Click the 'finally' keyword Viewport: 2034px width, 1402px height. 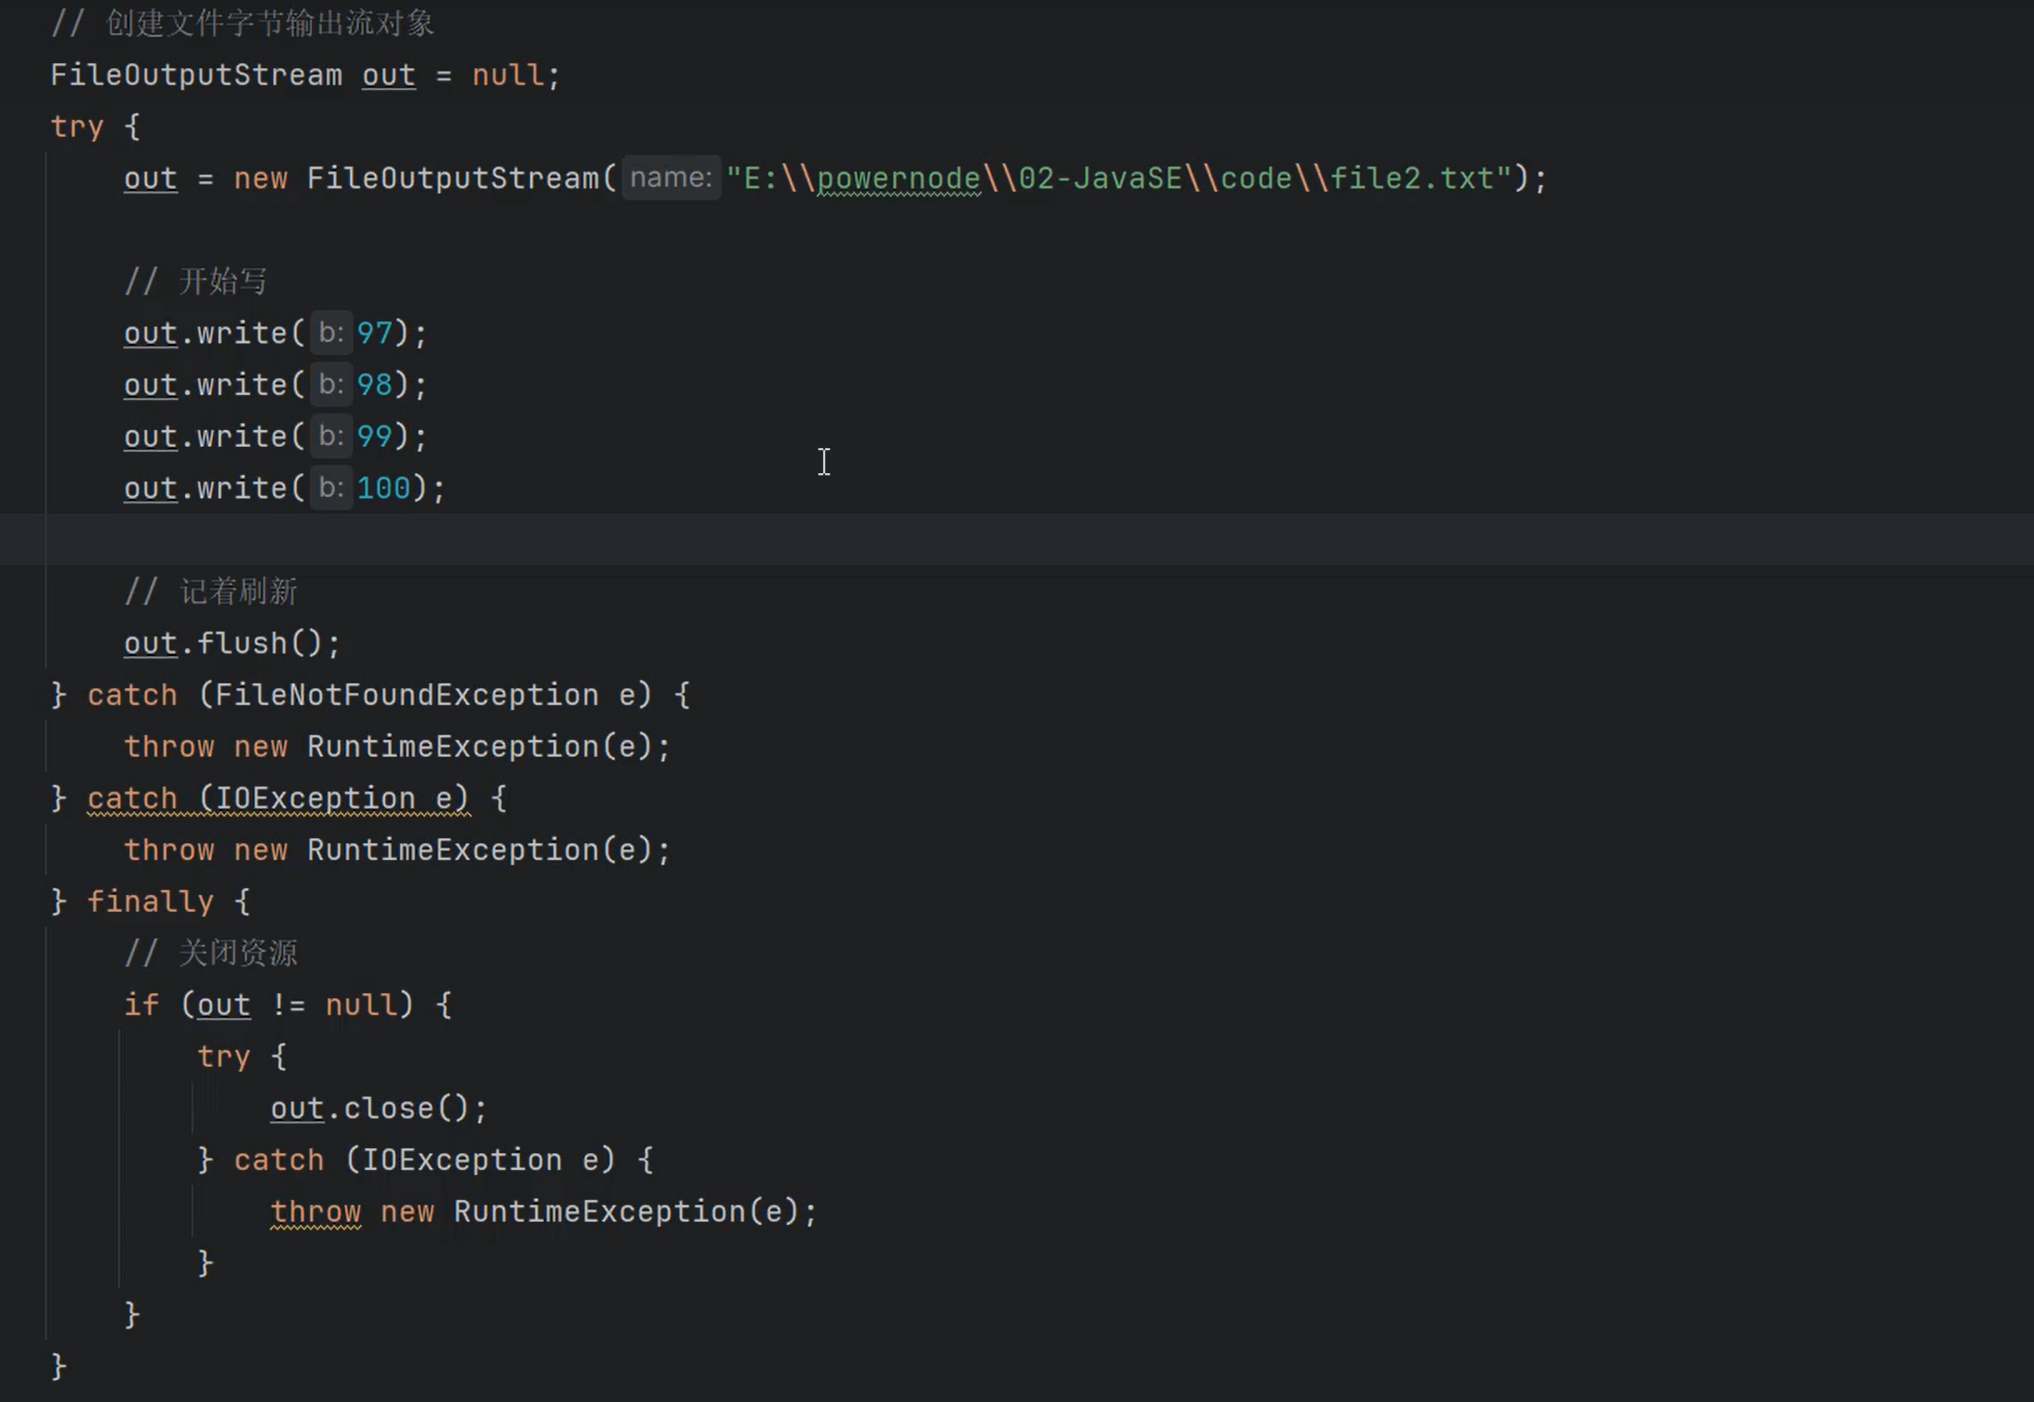pyautogui.click(x=150, y=902)
